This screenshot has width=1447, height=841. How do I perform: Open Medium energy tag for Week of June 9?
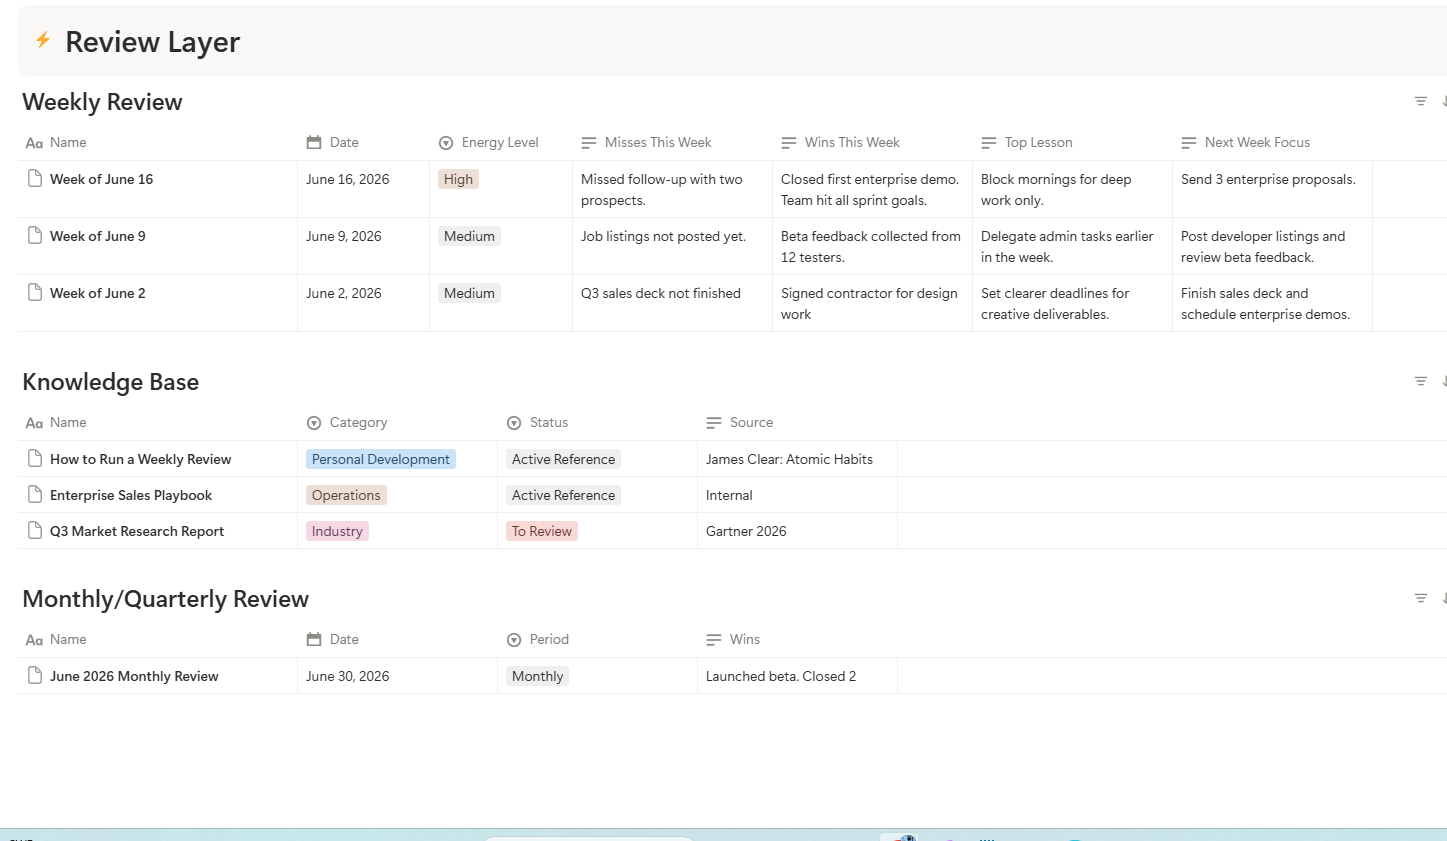(469, 236)
